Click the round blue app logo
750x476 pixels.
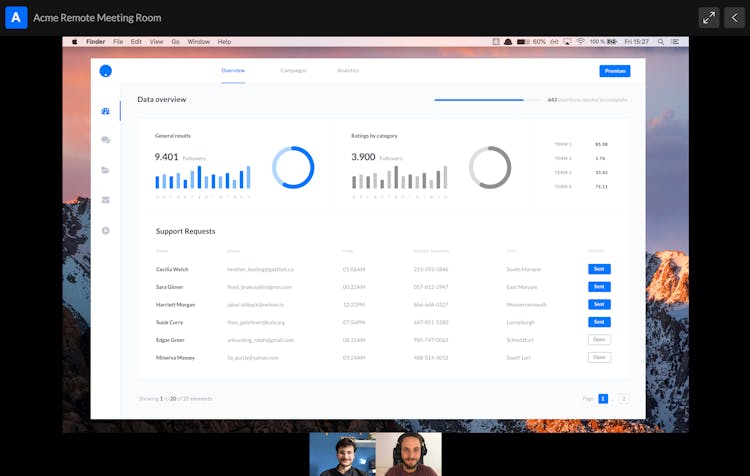tap(106, 71)
